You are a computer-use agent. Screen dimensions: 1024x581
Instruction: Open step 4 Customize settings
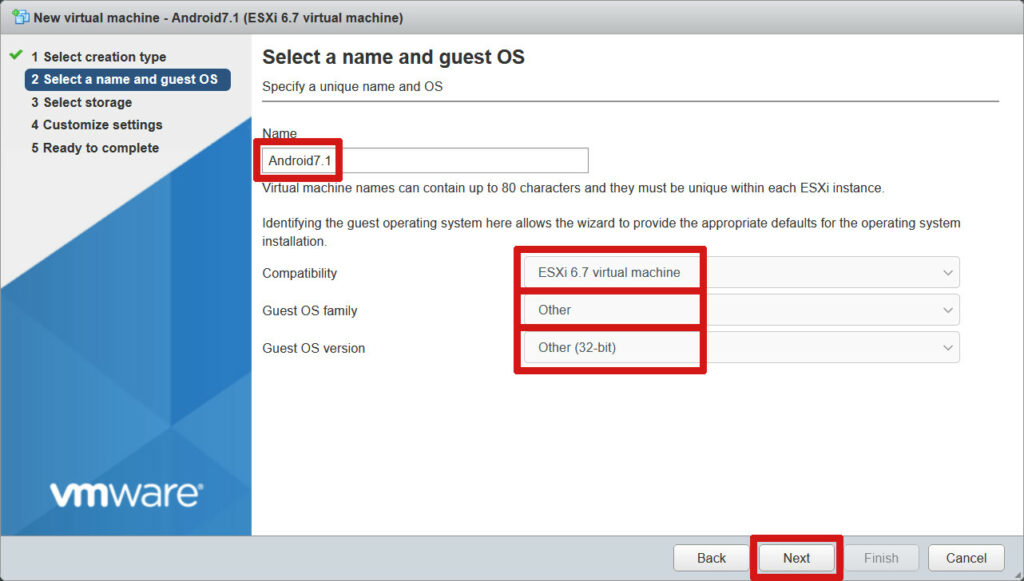click(97, 125)
